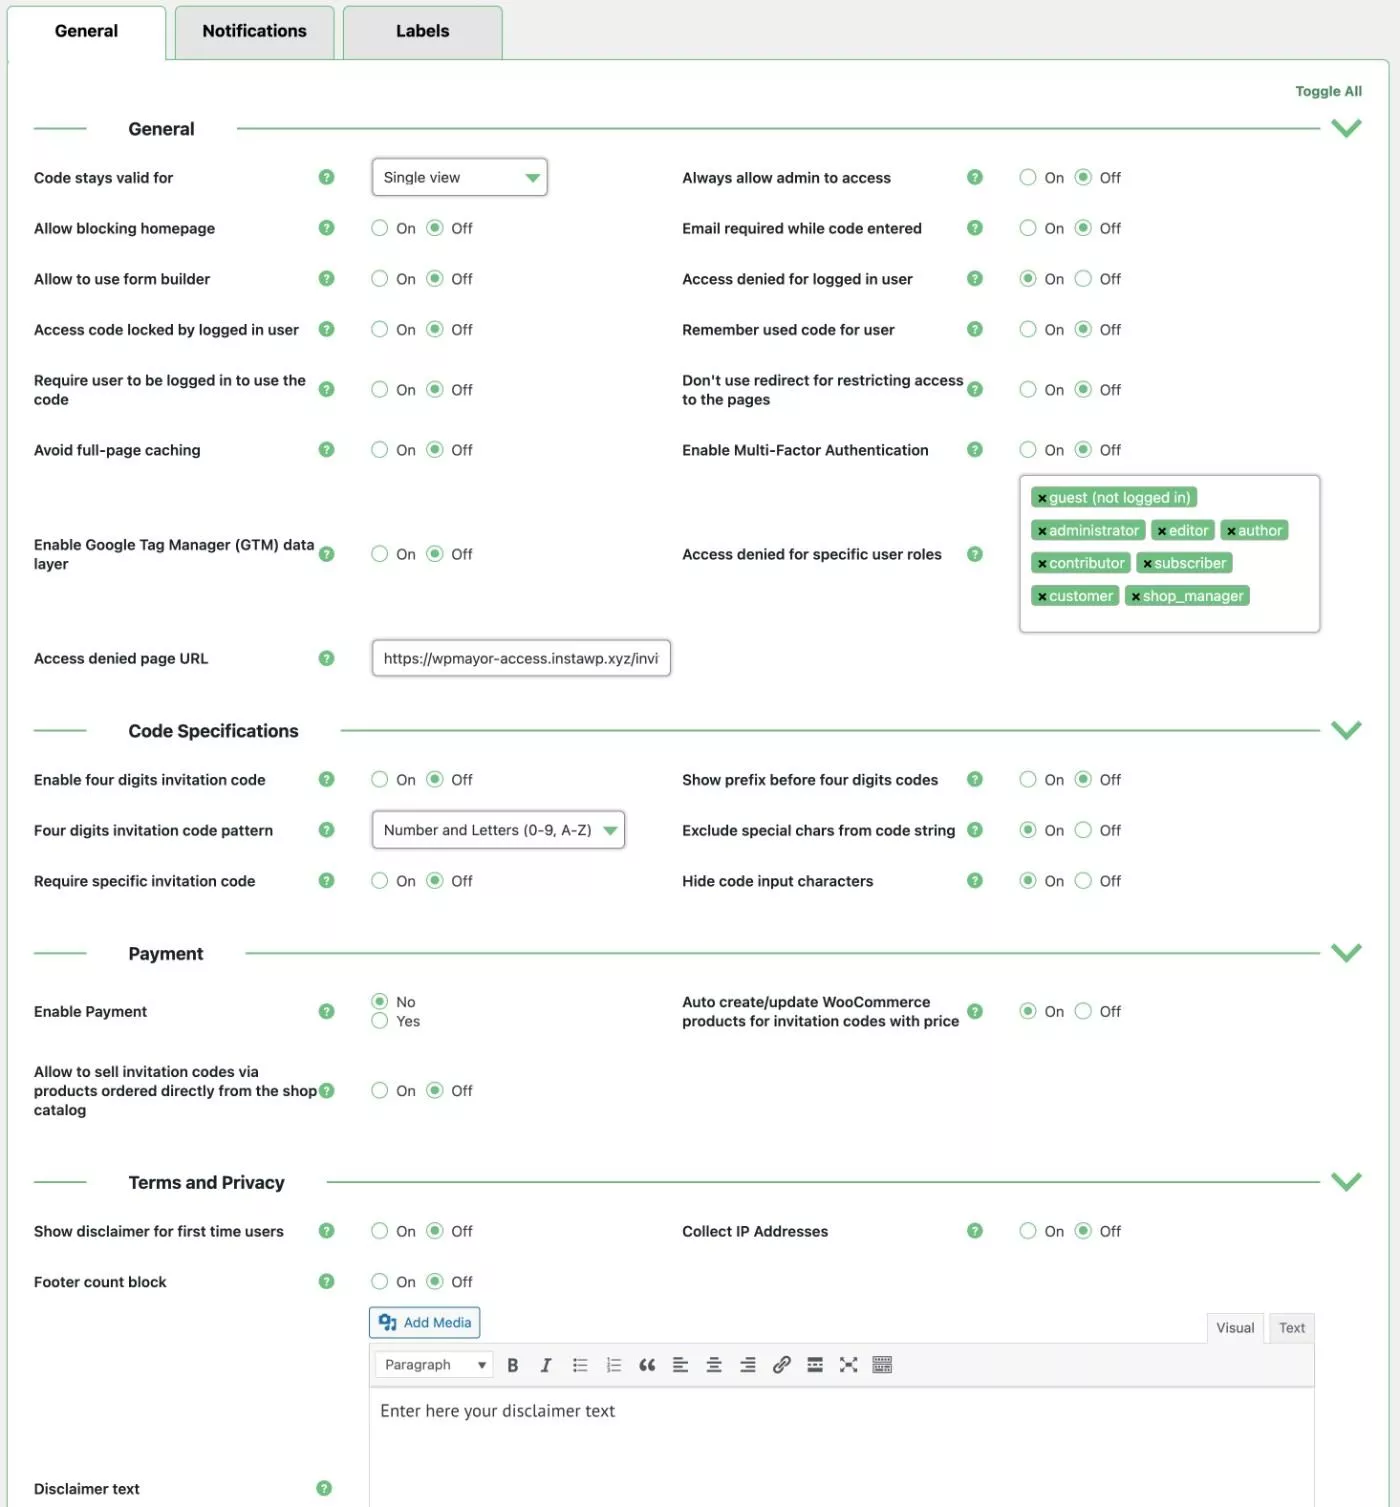
Task: Align text right in editor
Action: coord(748,1365)
